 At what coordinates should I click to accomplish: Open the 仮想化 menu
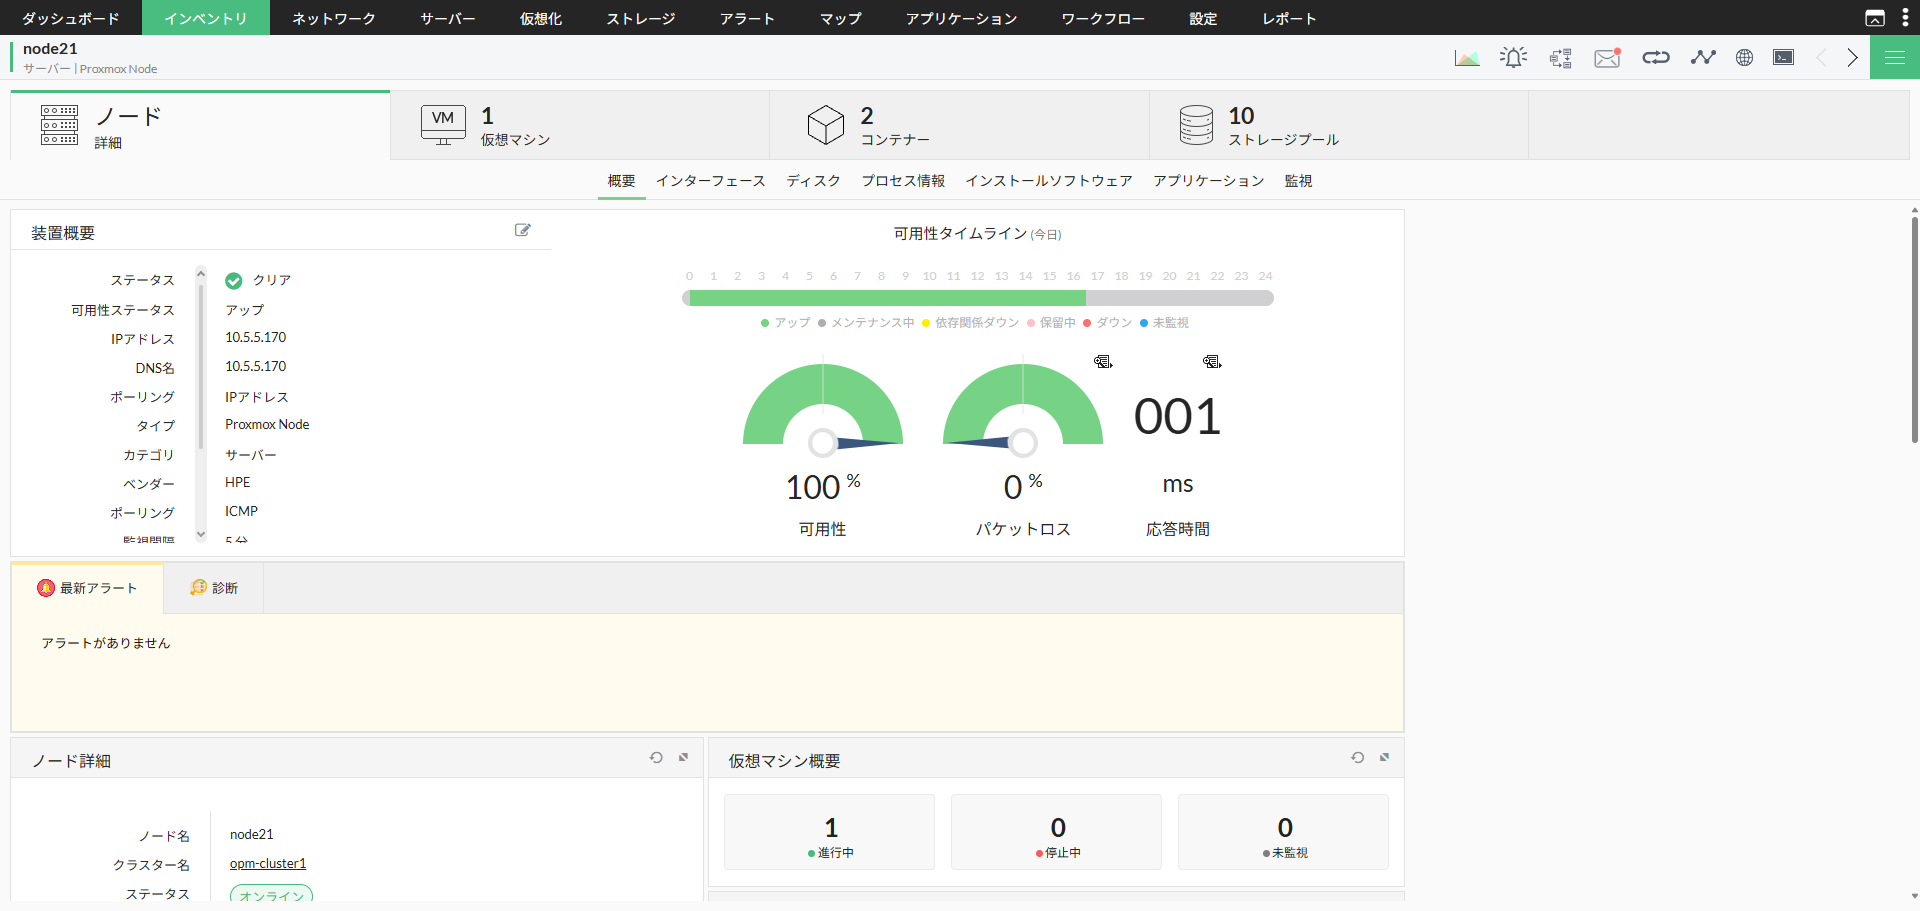pyautogui.click(x=541, y=18)
